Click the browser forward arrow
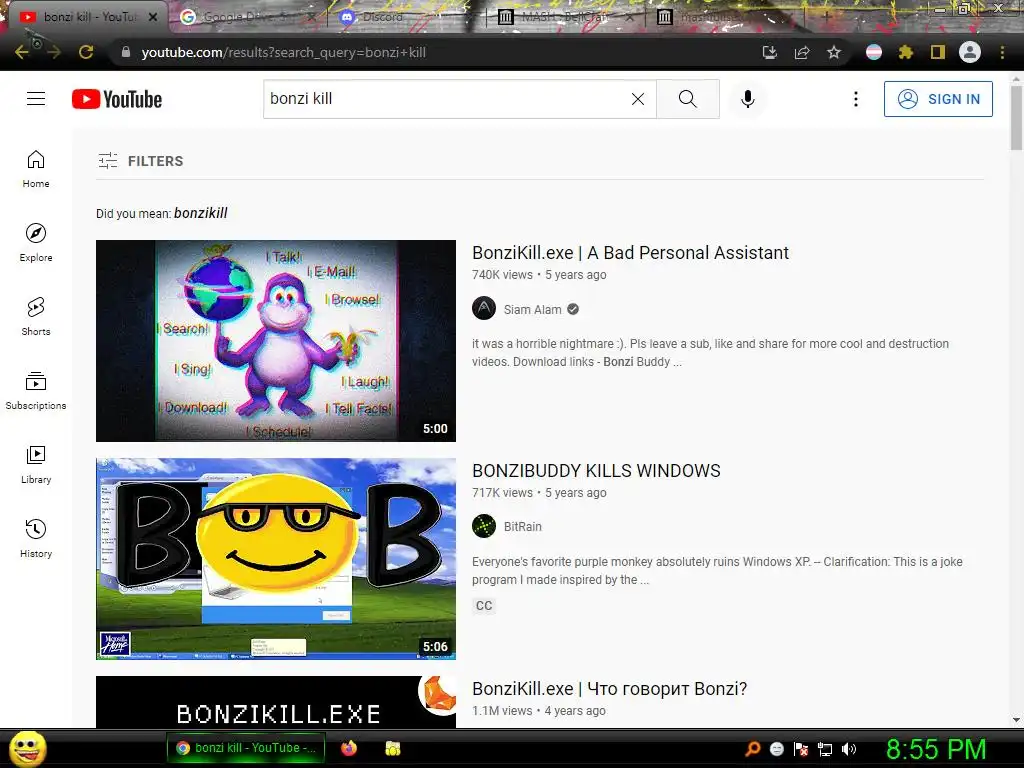 point(54,52)
